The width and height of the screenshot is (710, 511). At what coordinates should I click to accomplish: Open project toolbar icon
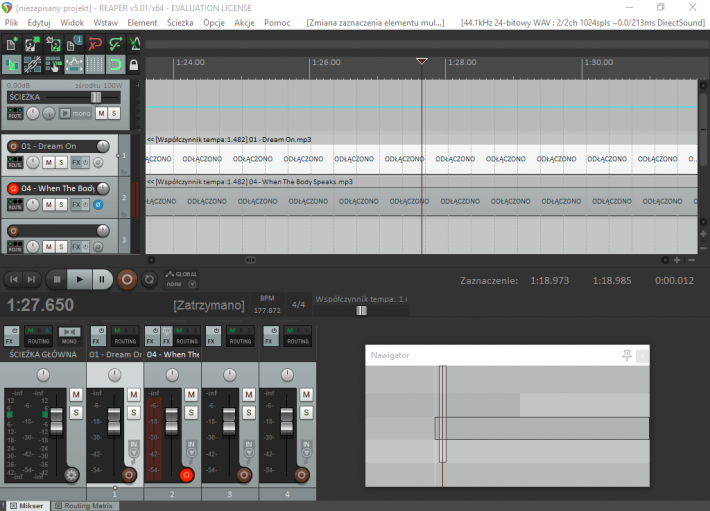coord(32,44)
